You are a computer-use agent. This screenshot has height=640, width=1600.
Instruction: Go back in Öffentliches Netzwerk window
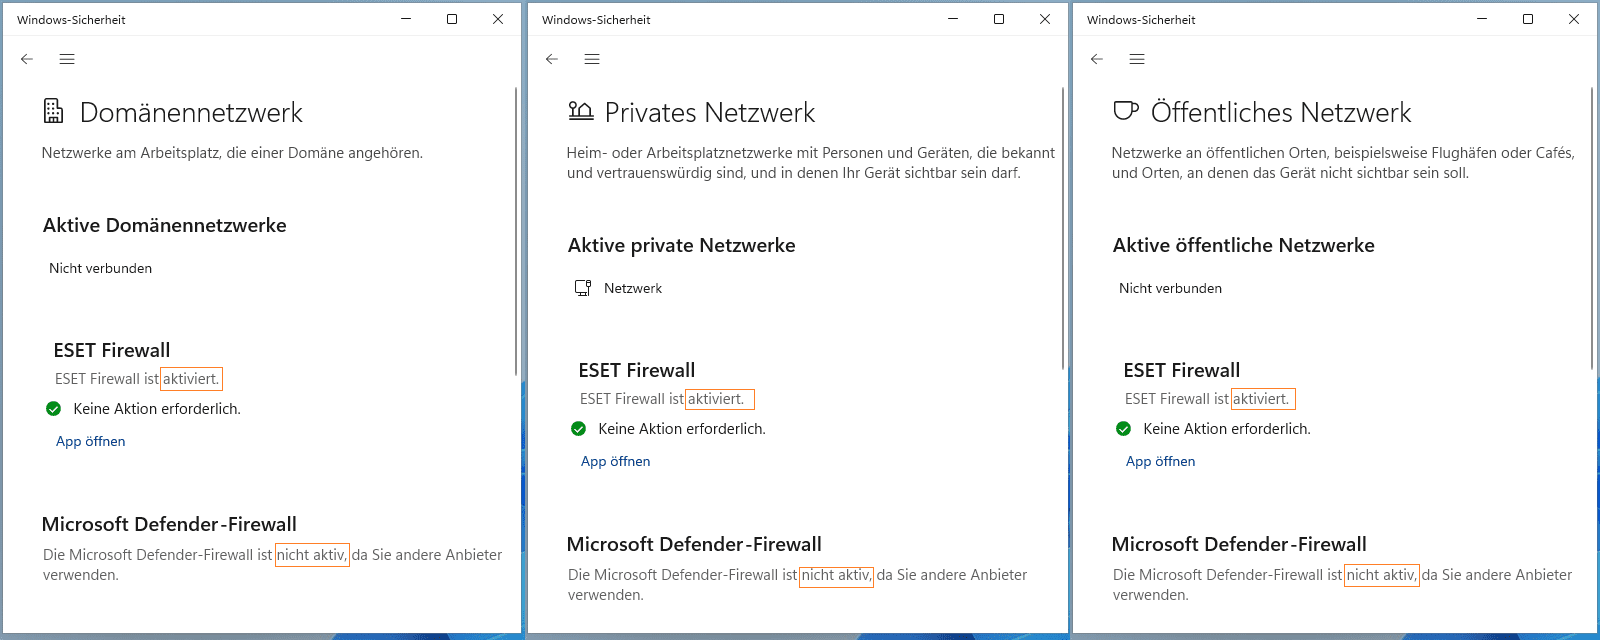pos(1097,59)
